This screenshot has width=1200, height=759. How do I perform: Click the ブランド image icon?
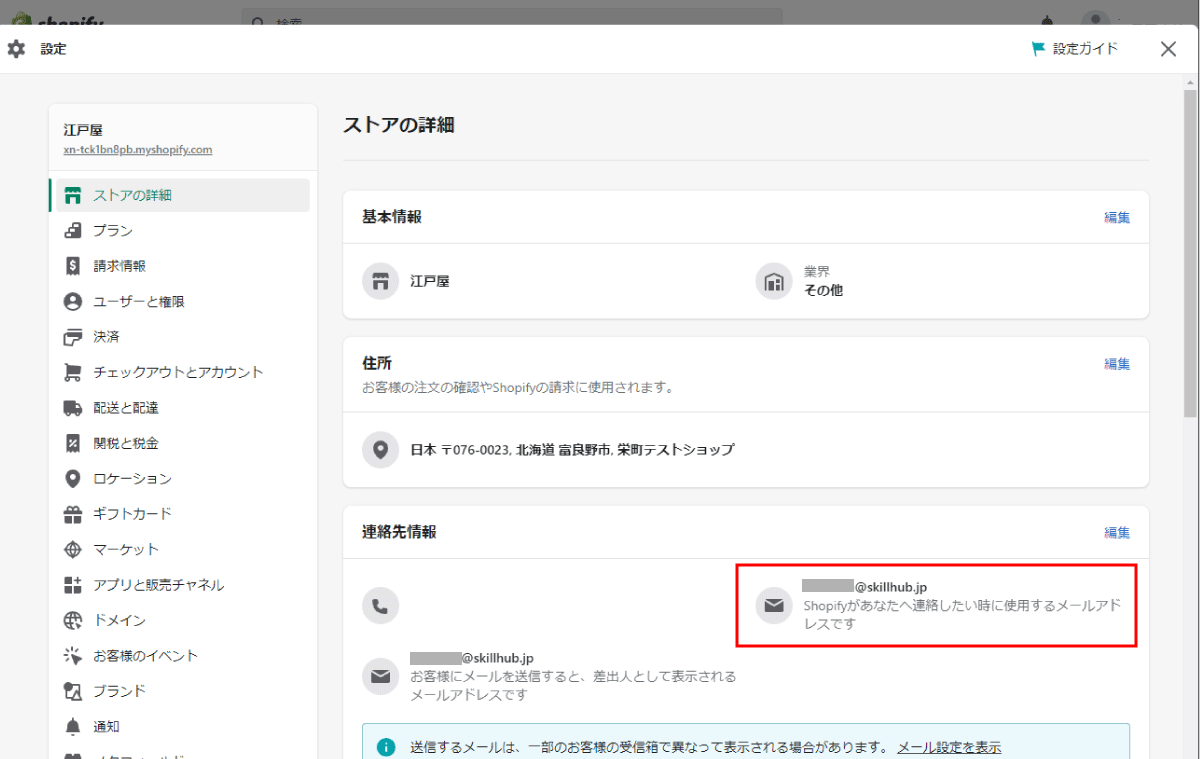(73, 691)
